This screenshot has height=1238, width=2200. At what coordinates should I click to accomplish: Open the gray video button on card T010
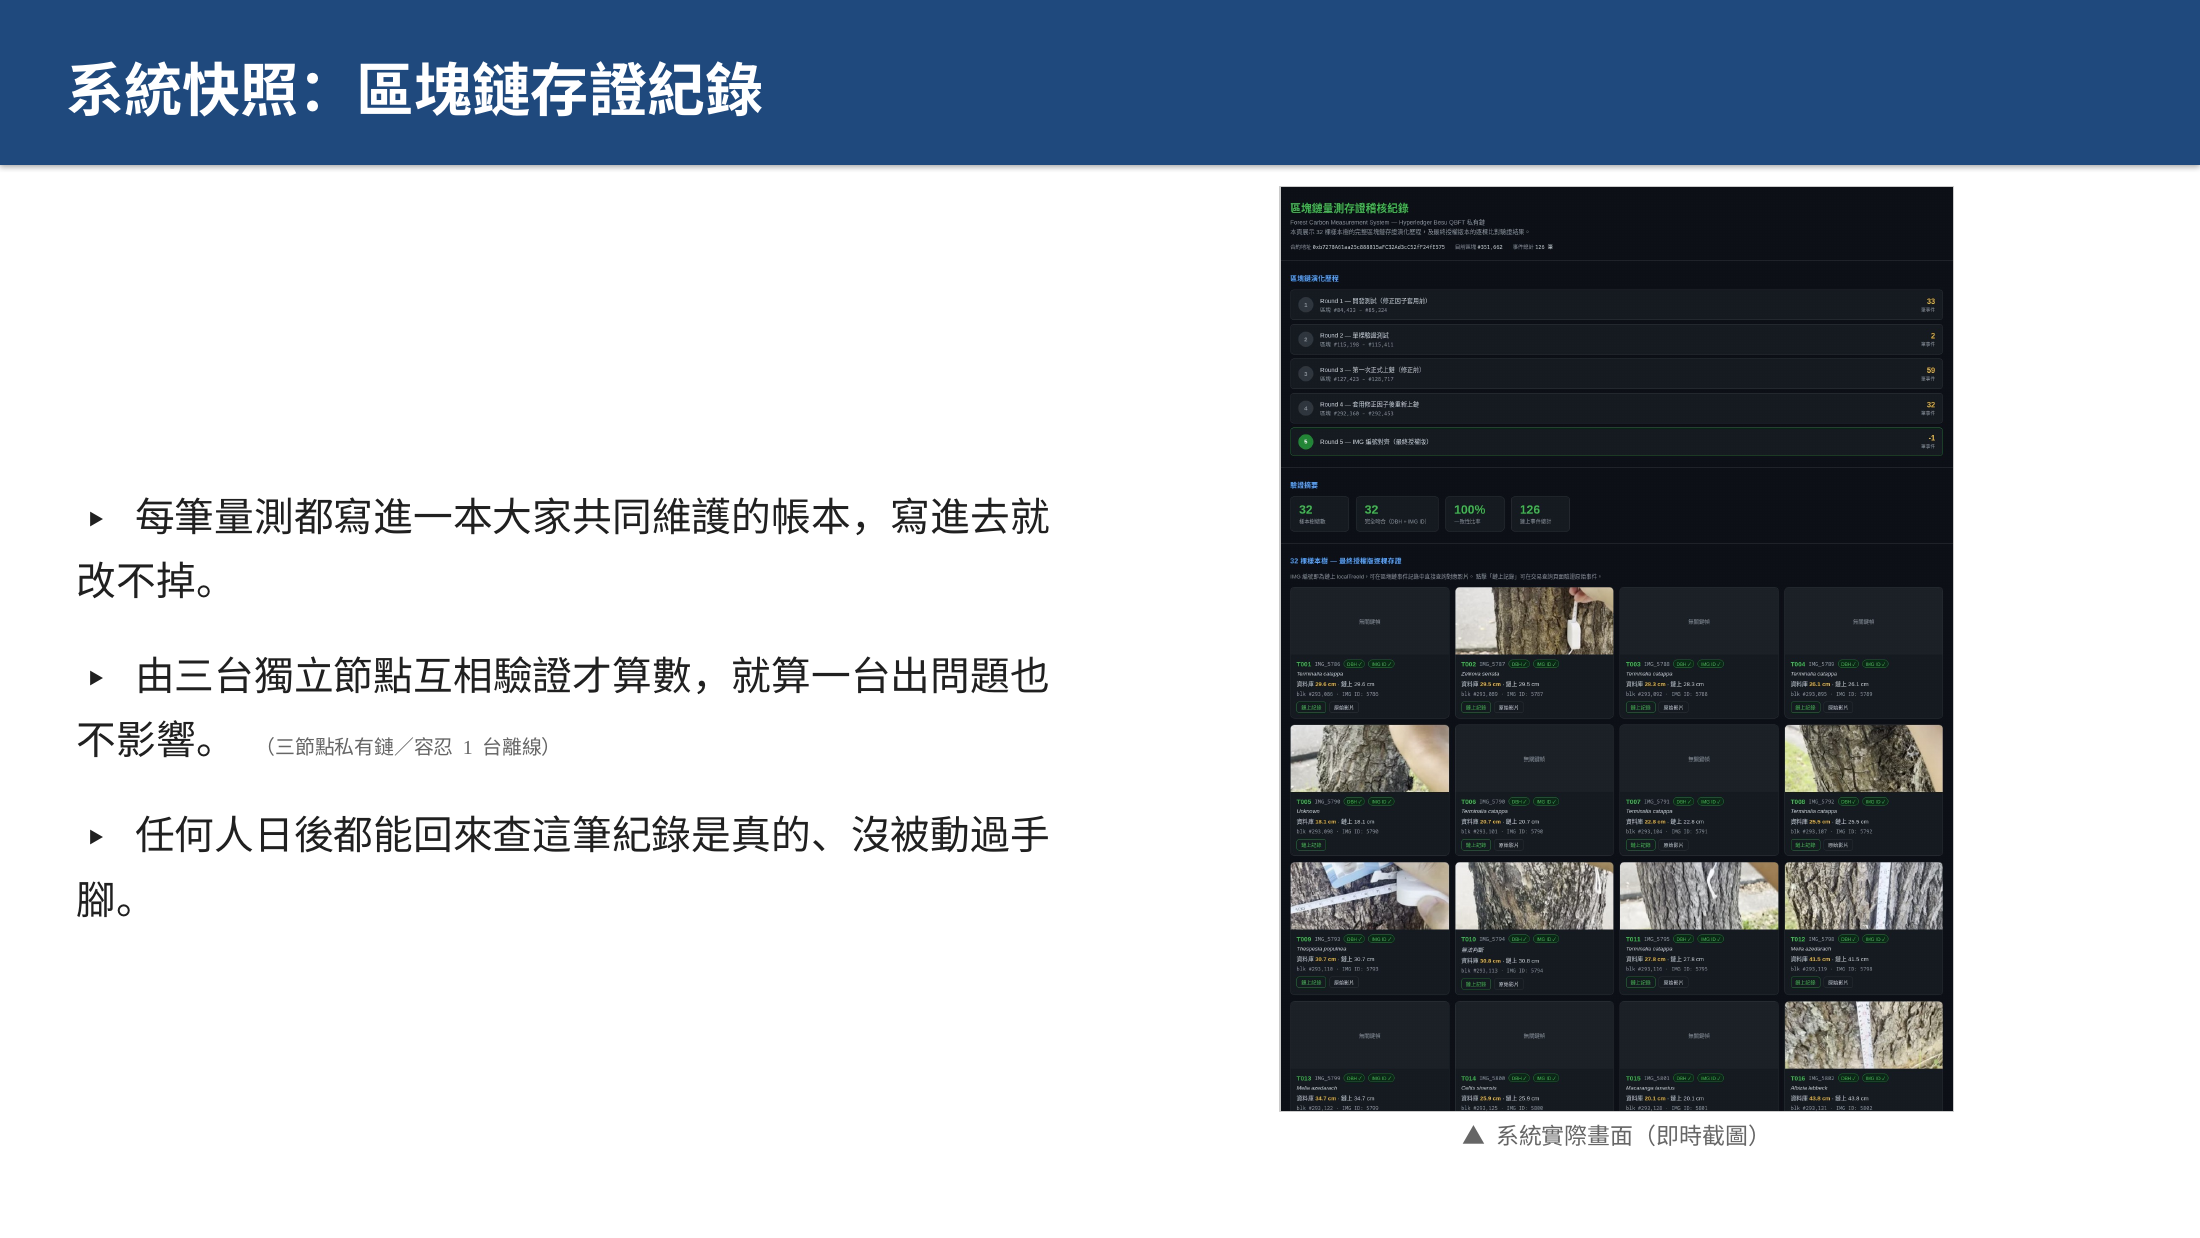click(x=1508, y=984)
